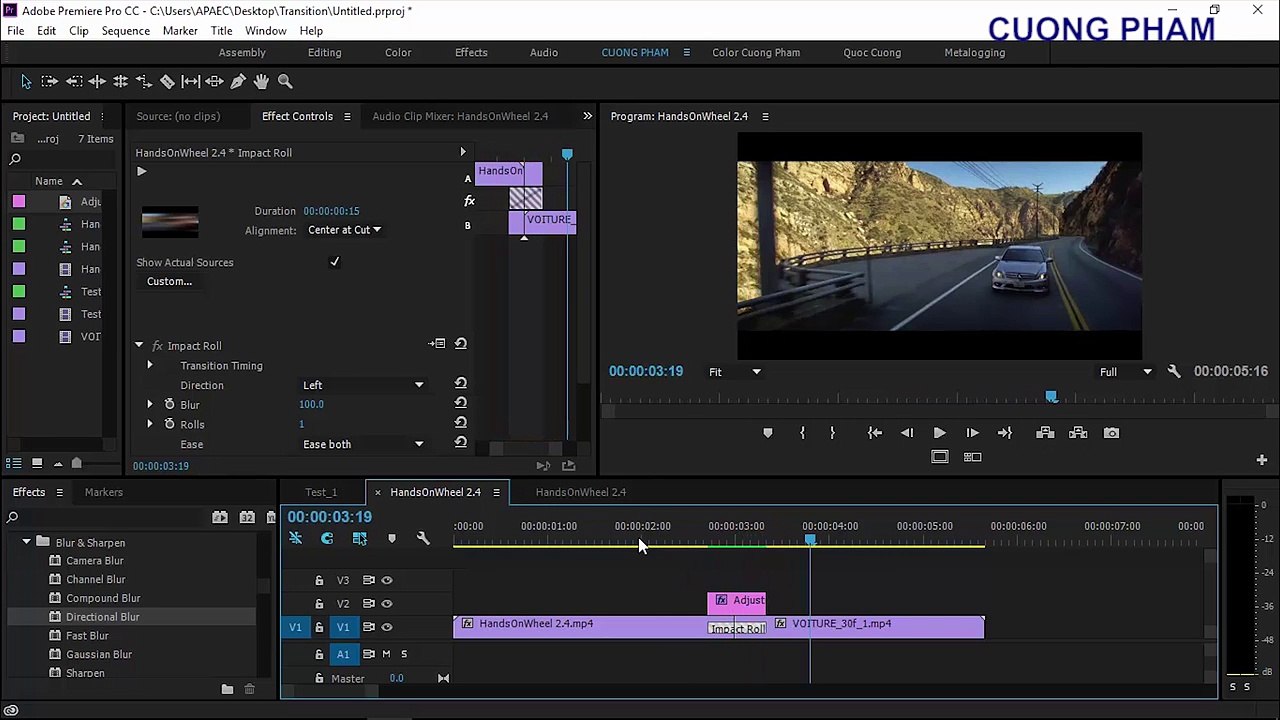Click Go to Out point button
Image resolution: width=1280 pixels, height=720 pixels.
(1005, 433)
